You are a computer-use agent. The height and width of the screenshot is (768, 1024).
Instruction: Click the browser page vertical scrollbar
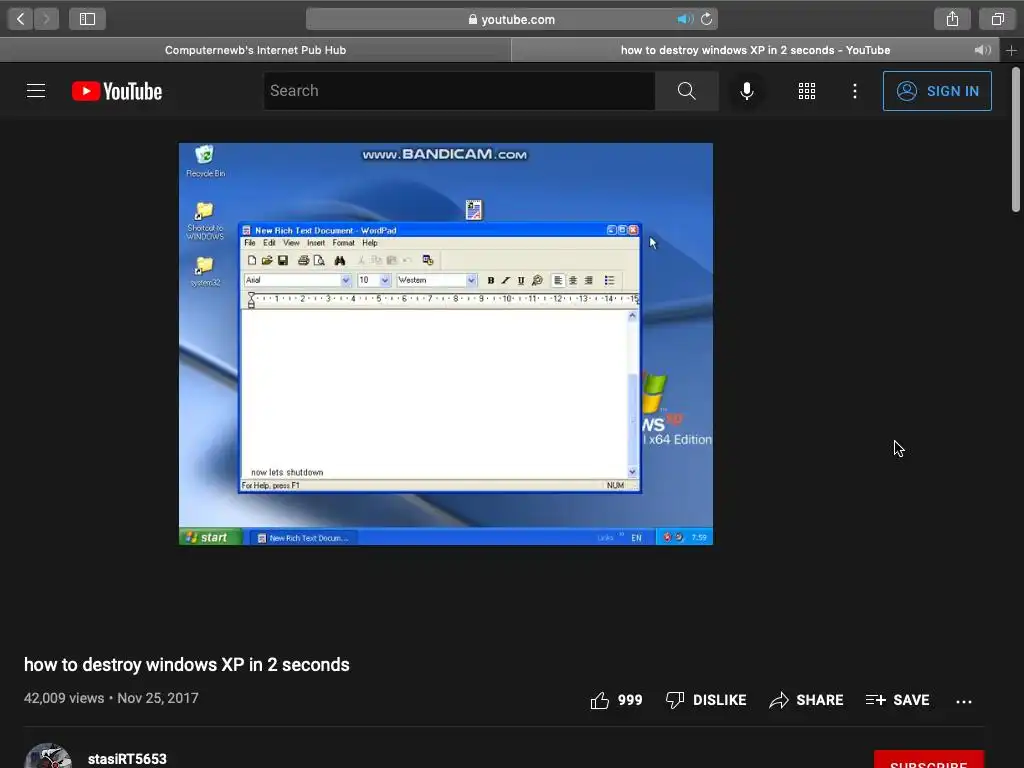pos(1016,139)
